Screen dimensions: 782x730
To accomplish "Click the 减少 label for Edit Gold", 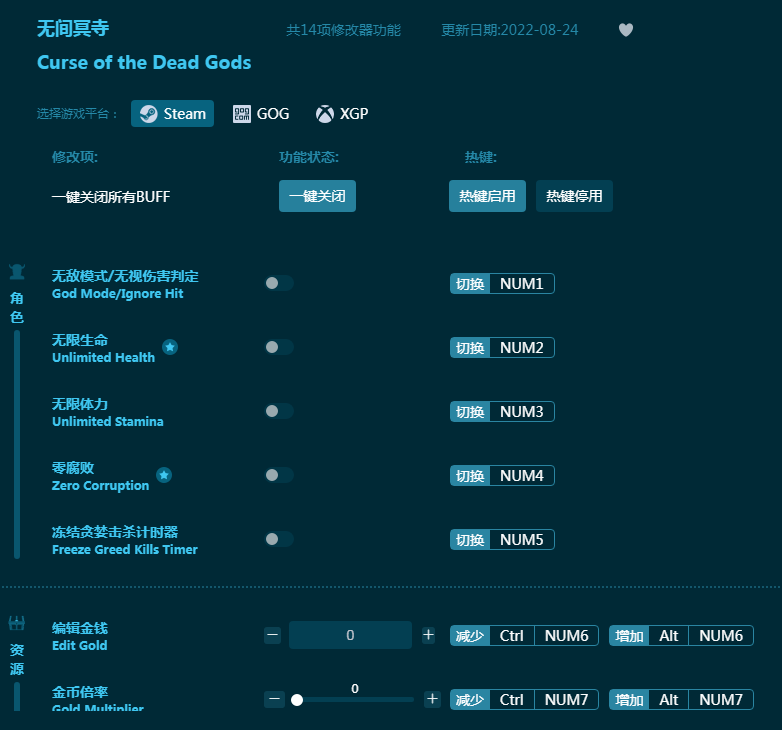I will click(x=470, y=636).
